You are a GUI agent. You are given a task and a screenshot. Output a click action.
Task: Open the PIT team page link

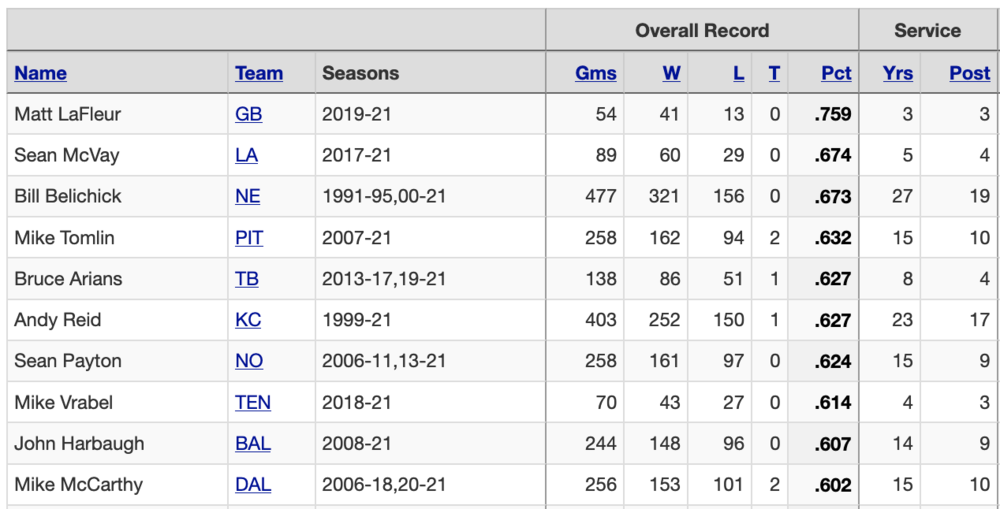coord(250,238)
